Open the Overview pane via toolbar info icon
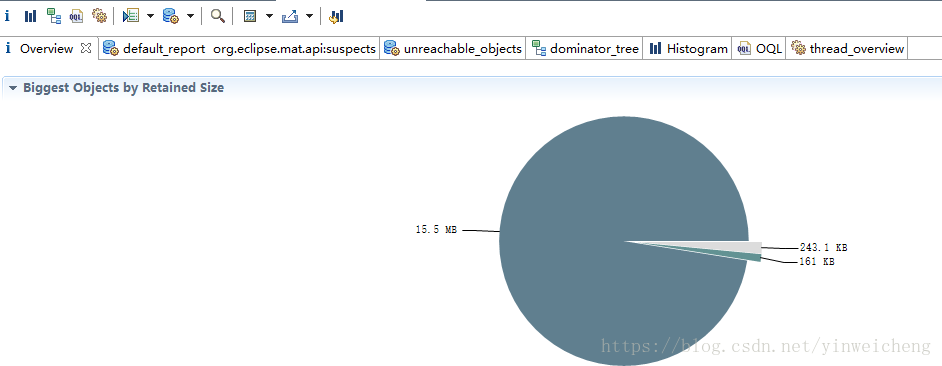 click(x=7, y=16)
